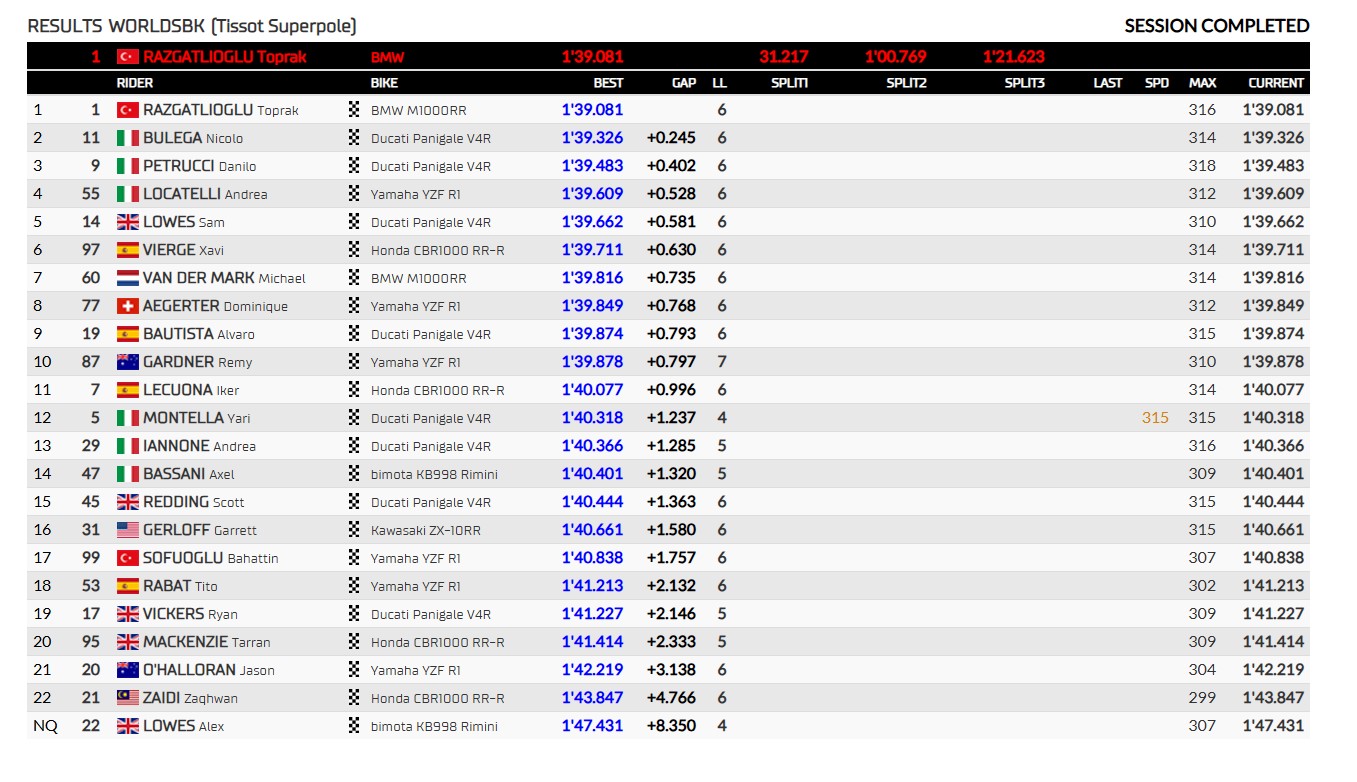The height and width of the screenshot is (782, 1357).
Task: Click Turkish flag icon beside RAZGATLIOGLU in row 1
Action: click(x=127, y=110)
